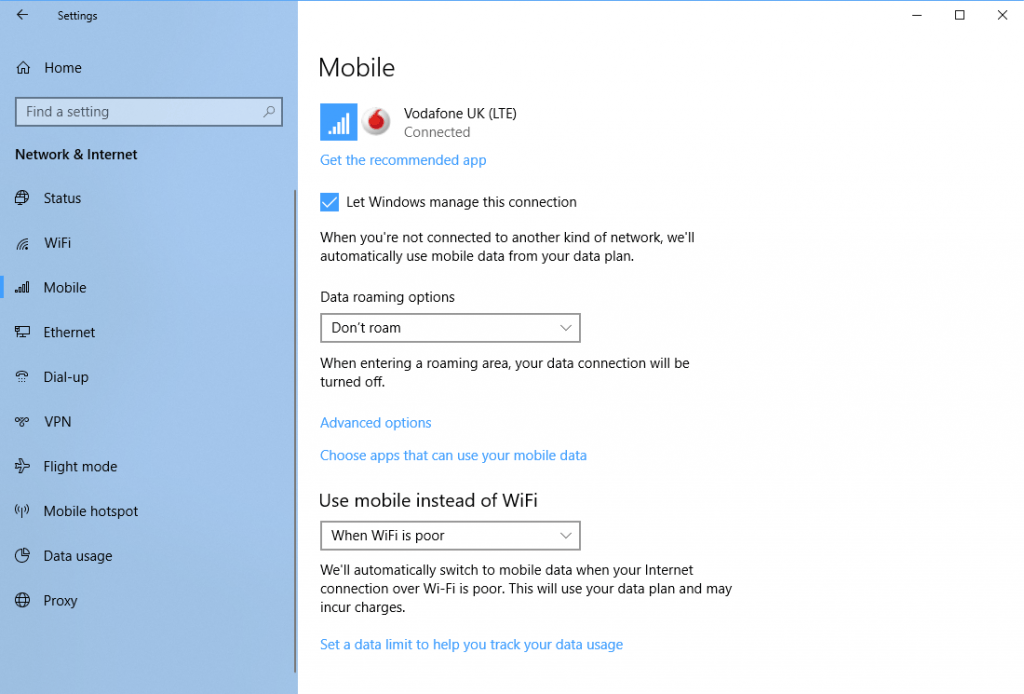Click Set a data limit link

472,644
